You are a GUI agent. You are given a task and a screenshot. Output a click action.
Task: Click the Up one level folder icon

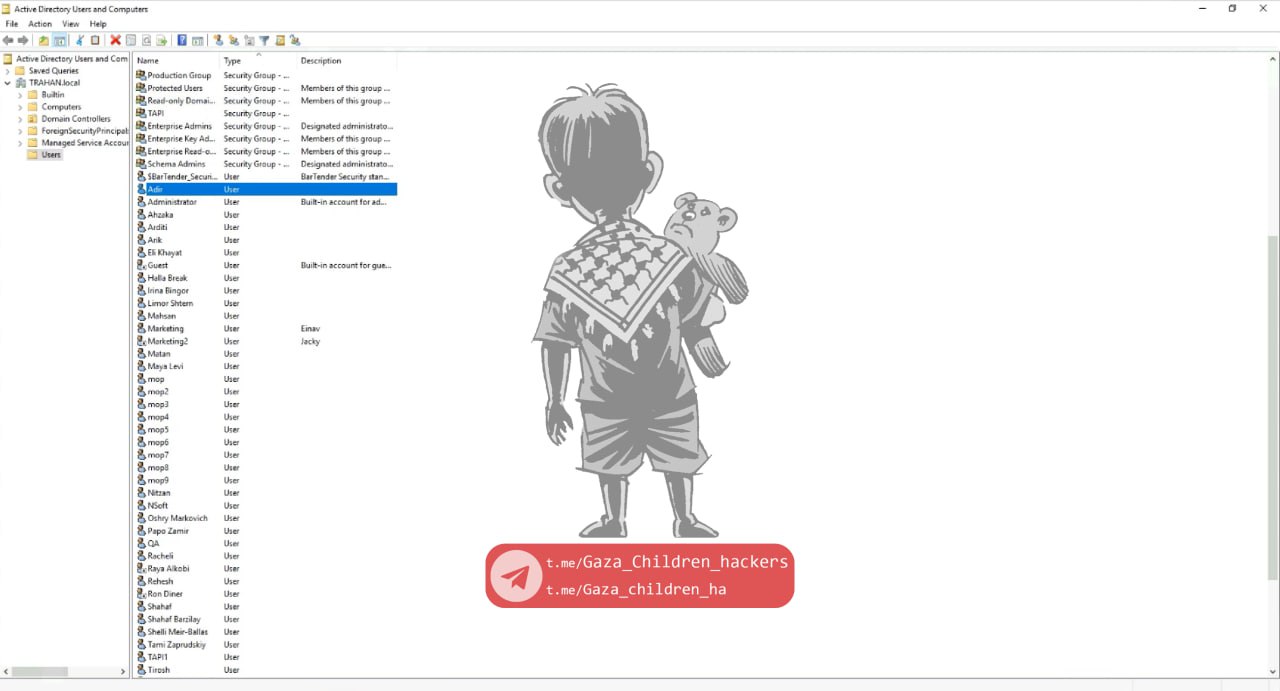point(43,41)
